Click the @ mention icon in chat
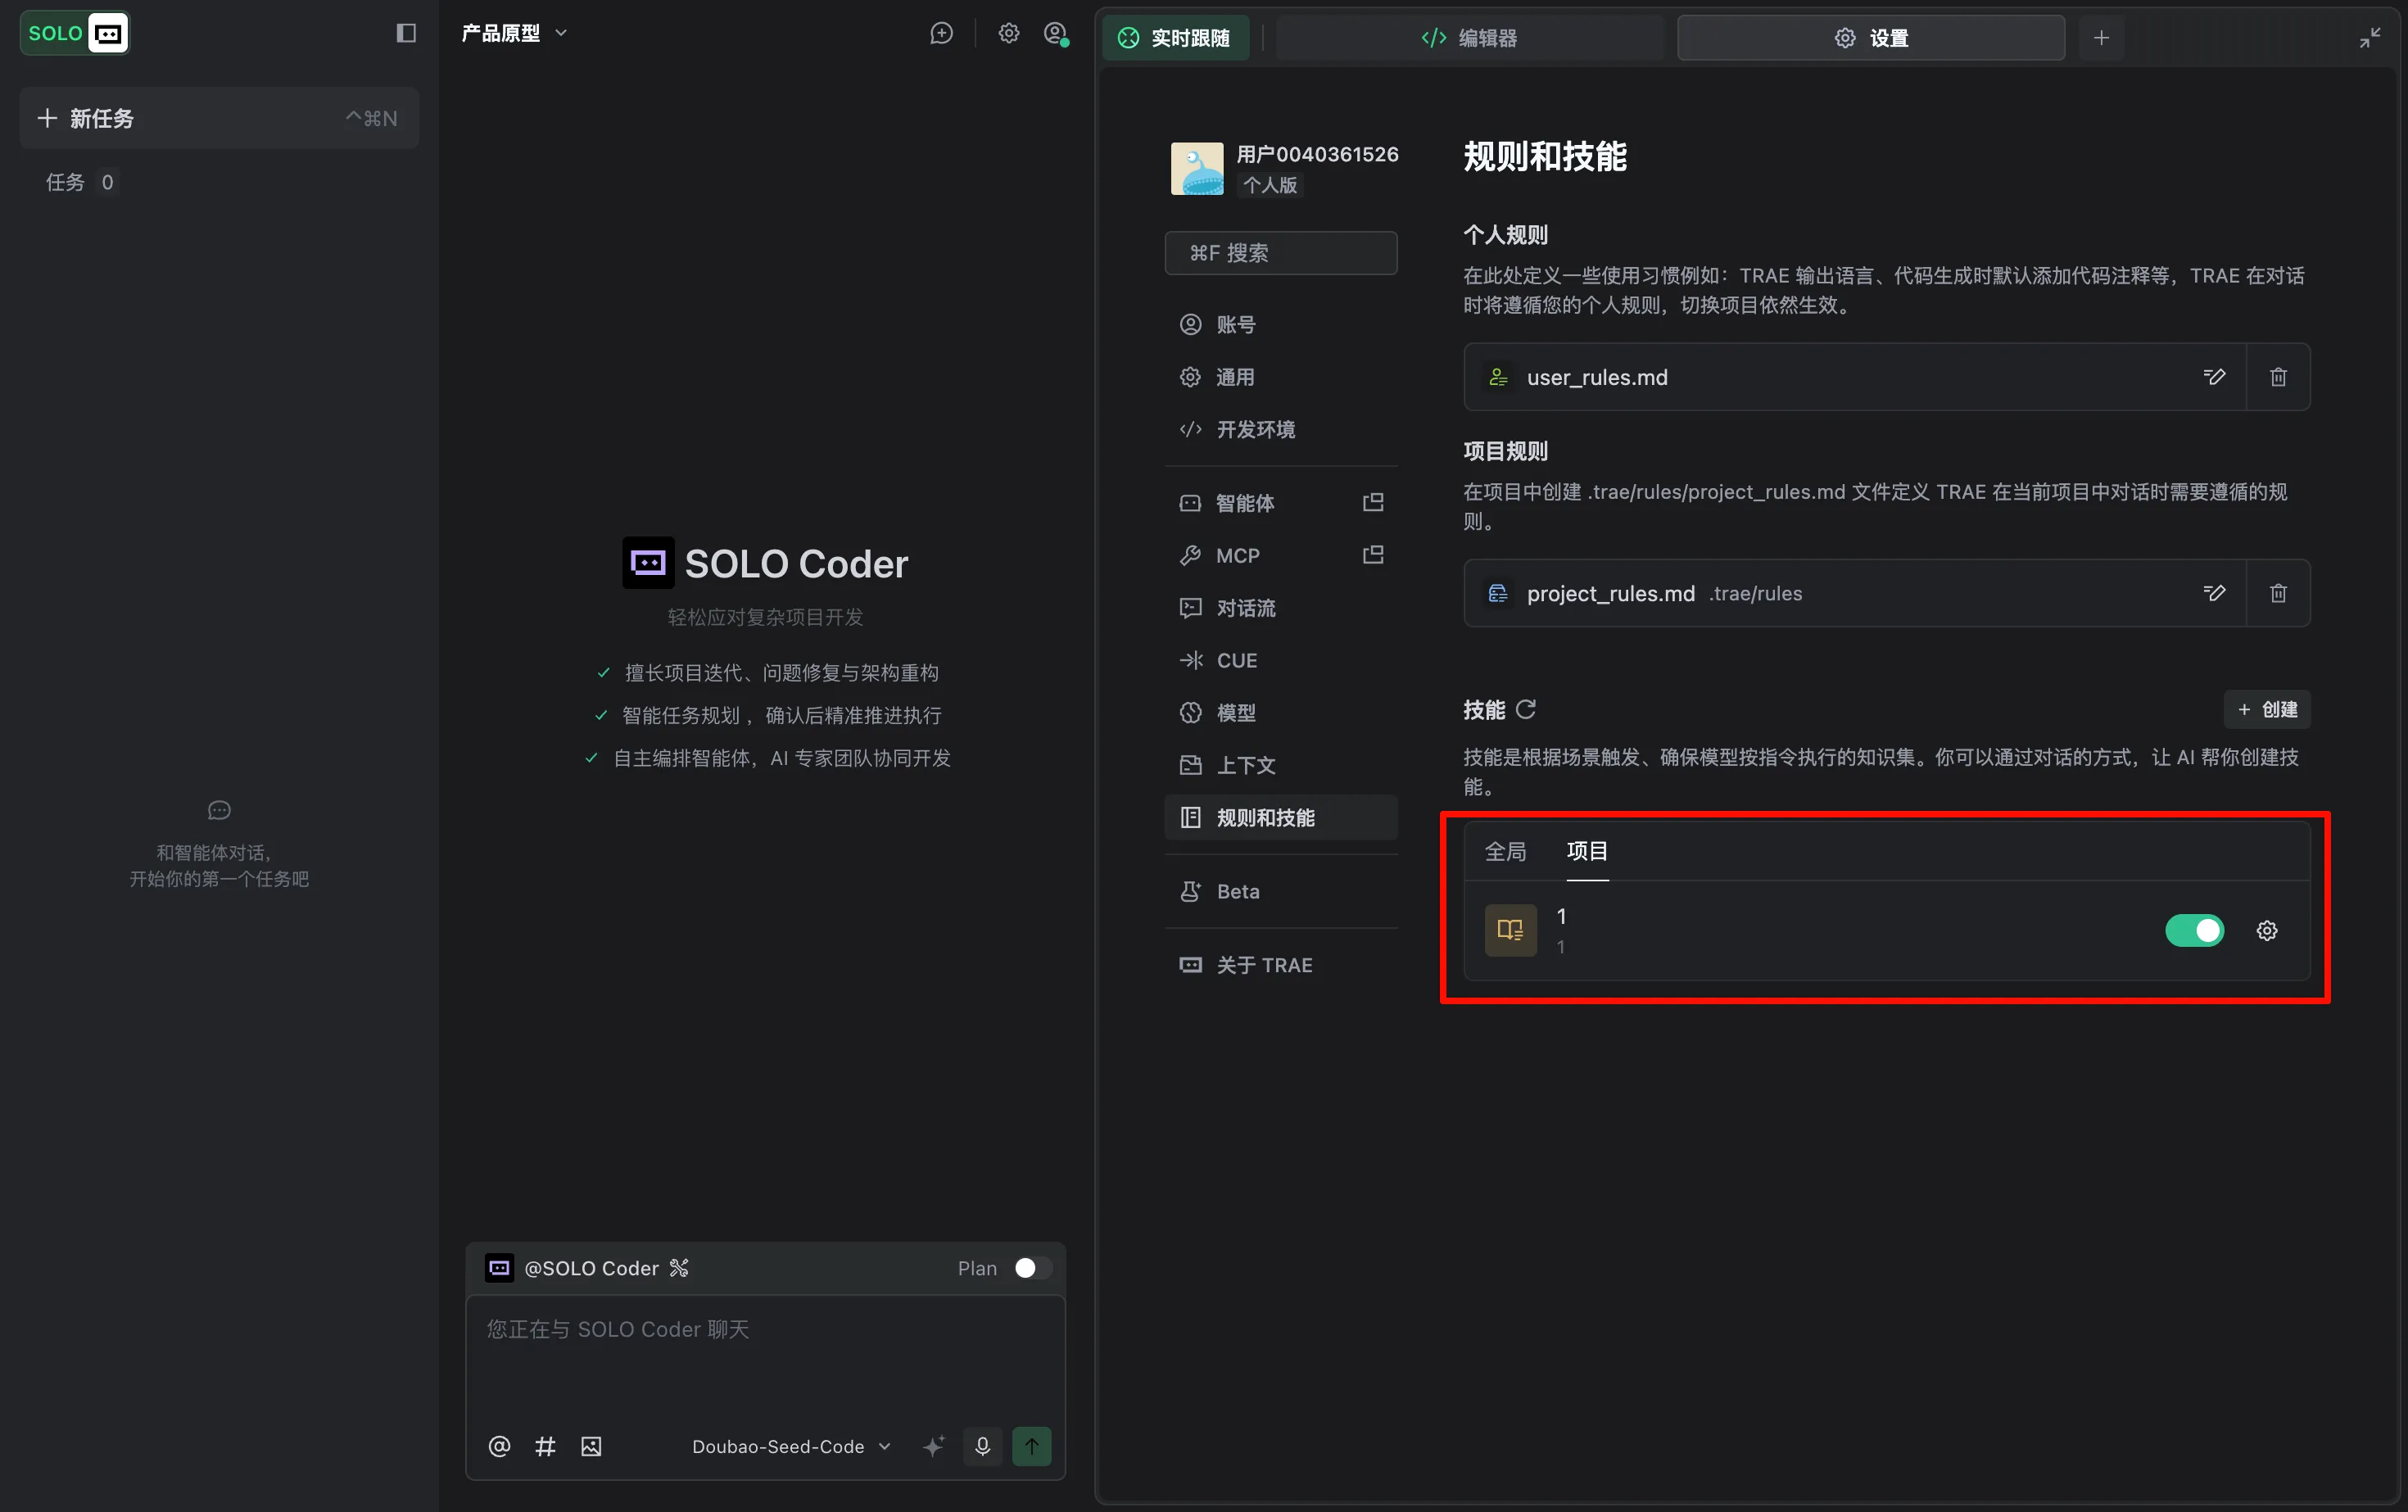The height and width of the screenshot is (1512, 2408). click(x=499, y=1446)
